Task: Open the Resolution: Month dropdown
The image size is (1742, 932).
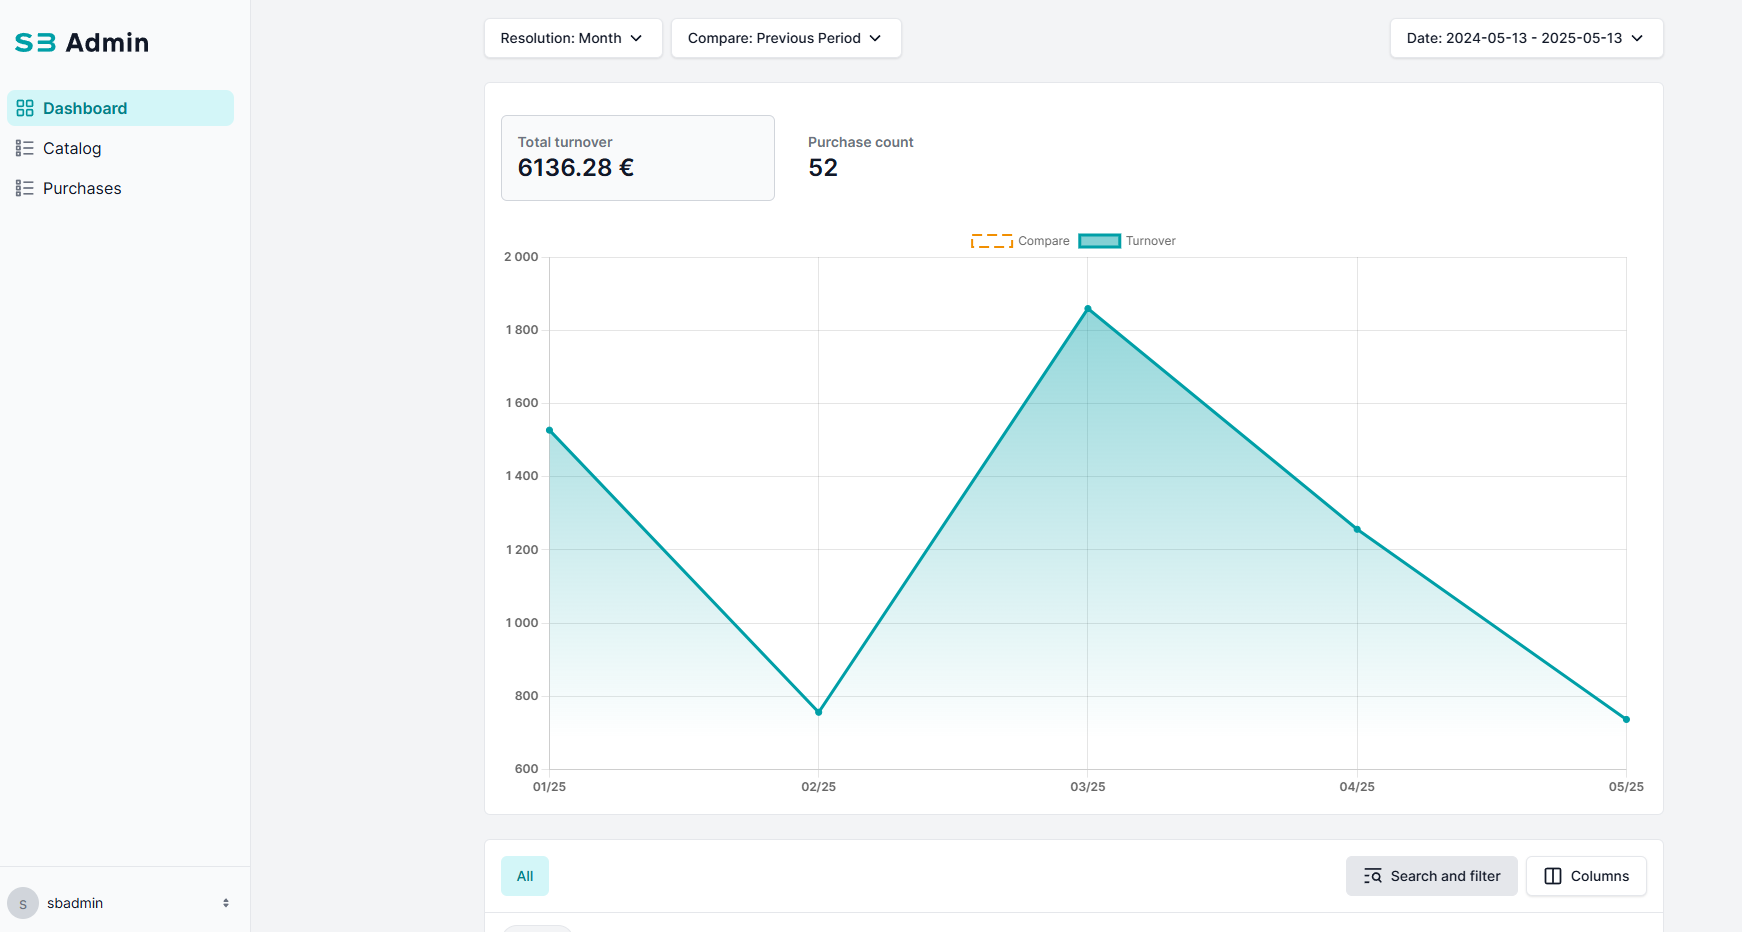Action: tap(573, 38)
